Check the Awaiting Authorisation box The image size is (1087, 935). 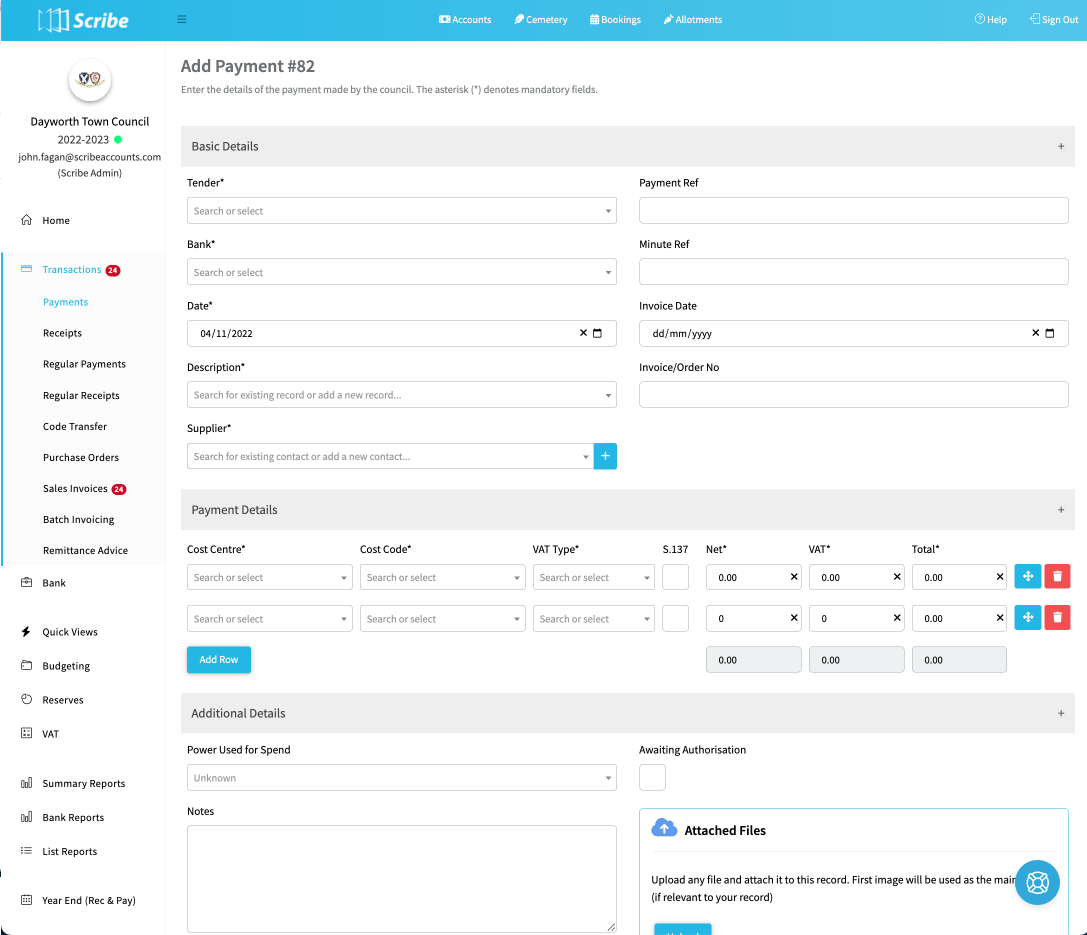652,777
